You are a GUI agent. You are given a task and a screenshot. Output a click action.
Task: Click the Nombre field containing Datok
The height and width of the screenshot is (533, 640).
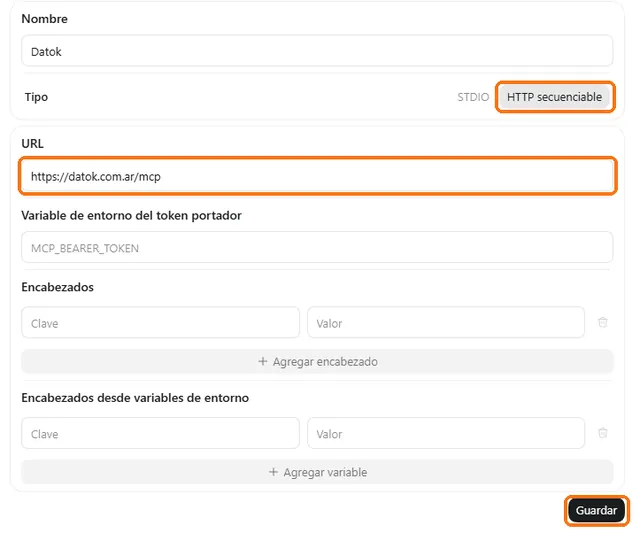(x=317, y=51)
